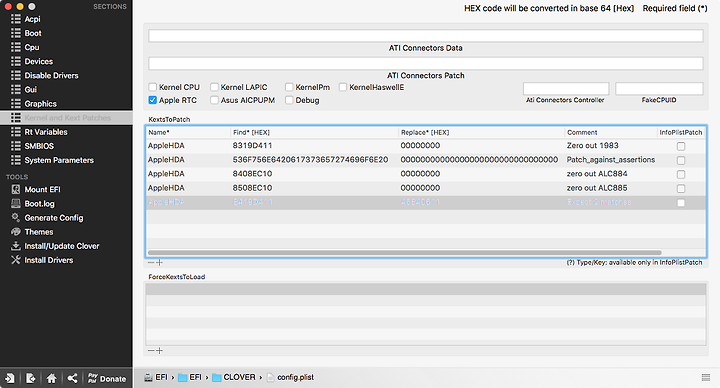Enable the Asus AICPUPM checkbox

coord(214,100)
